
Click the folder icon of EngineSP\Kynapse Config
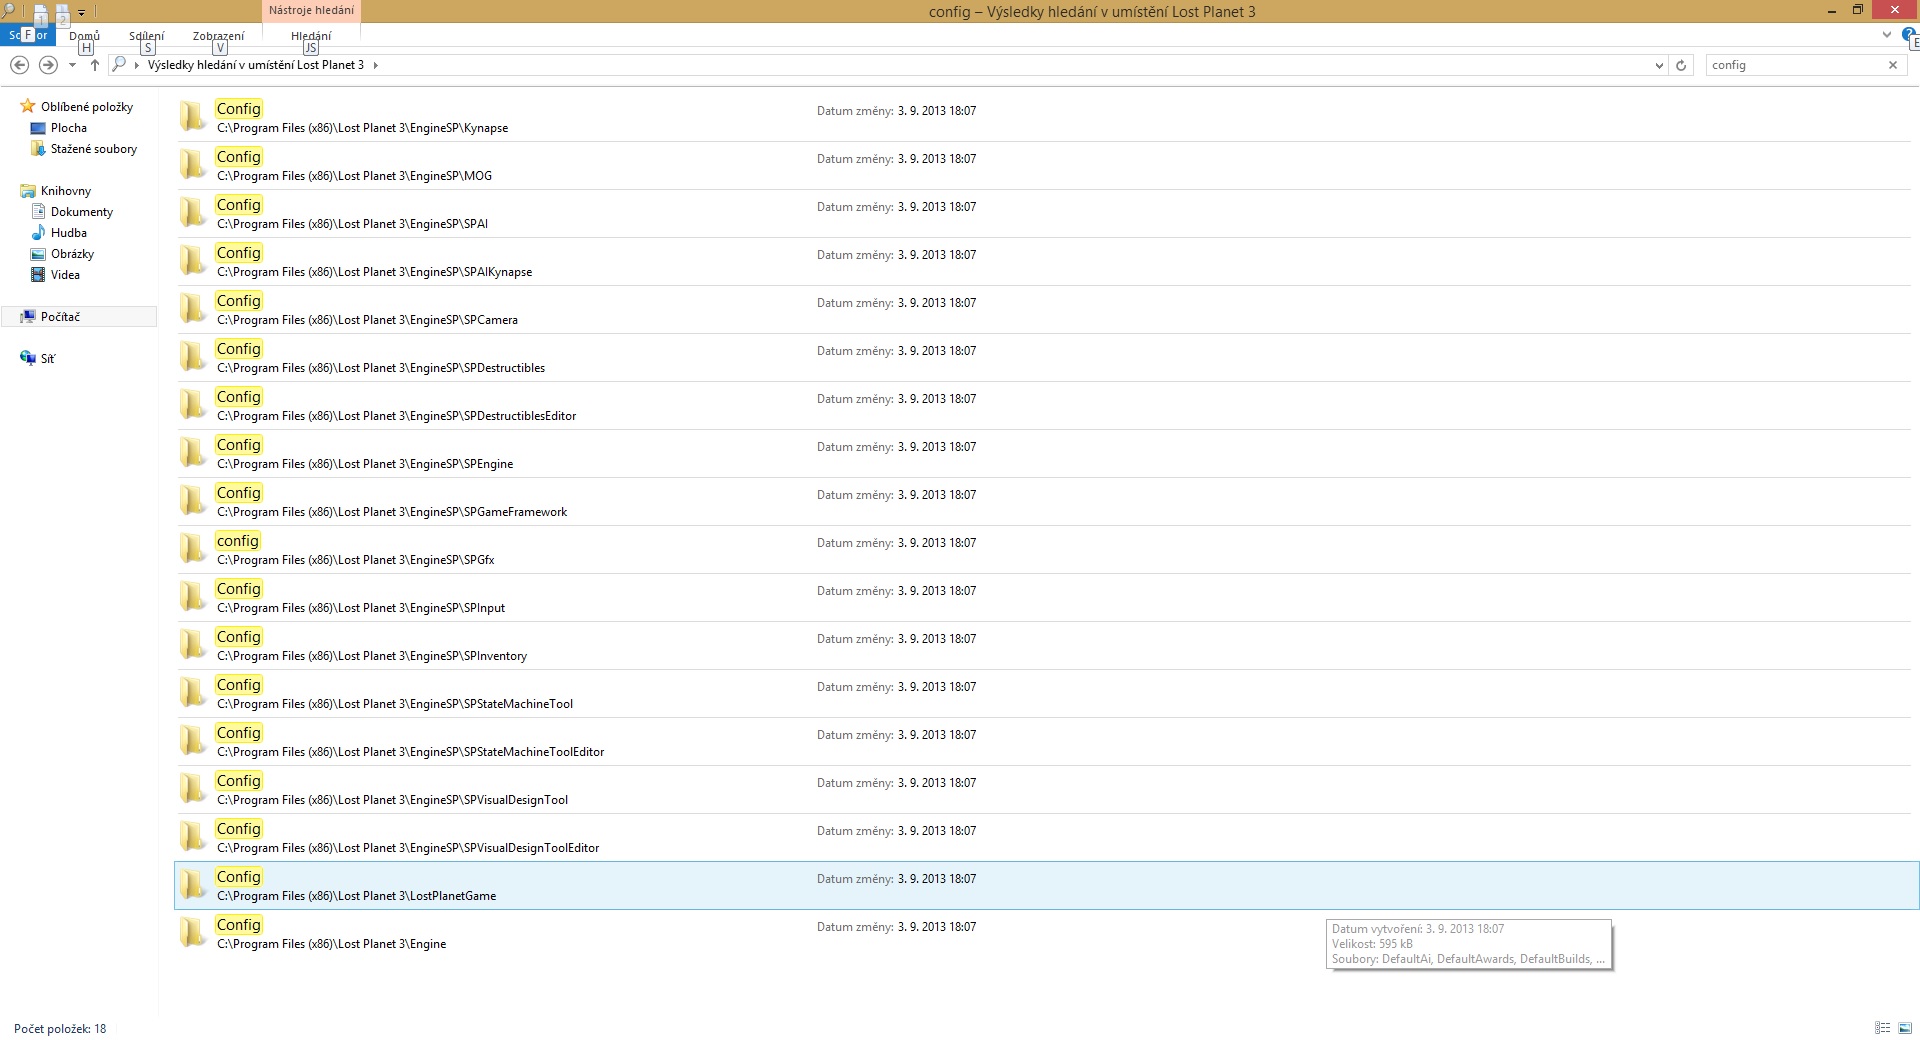pos(192,117)
